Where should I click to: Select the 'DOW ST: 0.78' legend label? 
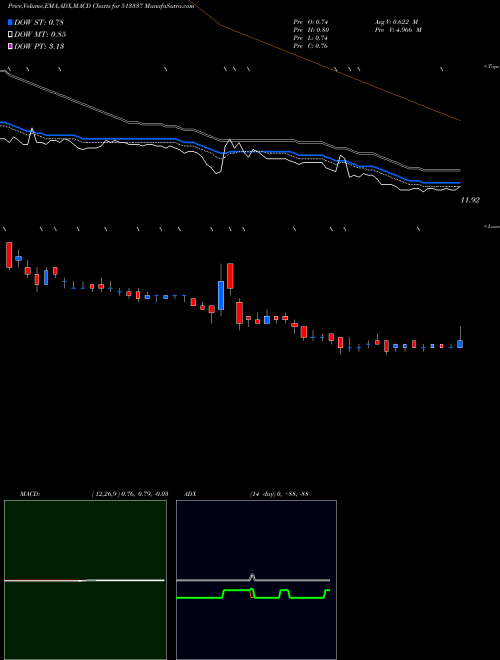39,22
